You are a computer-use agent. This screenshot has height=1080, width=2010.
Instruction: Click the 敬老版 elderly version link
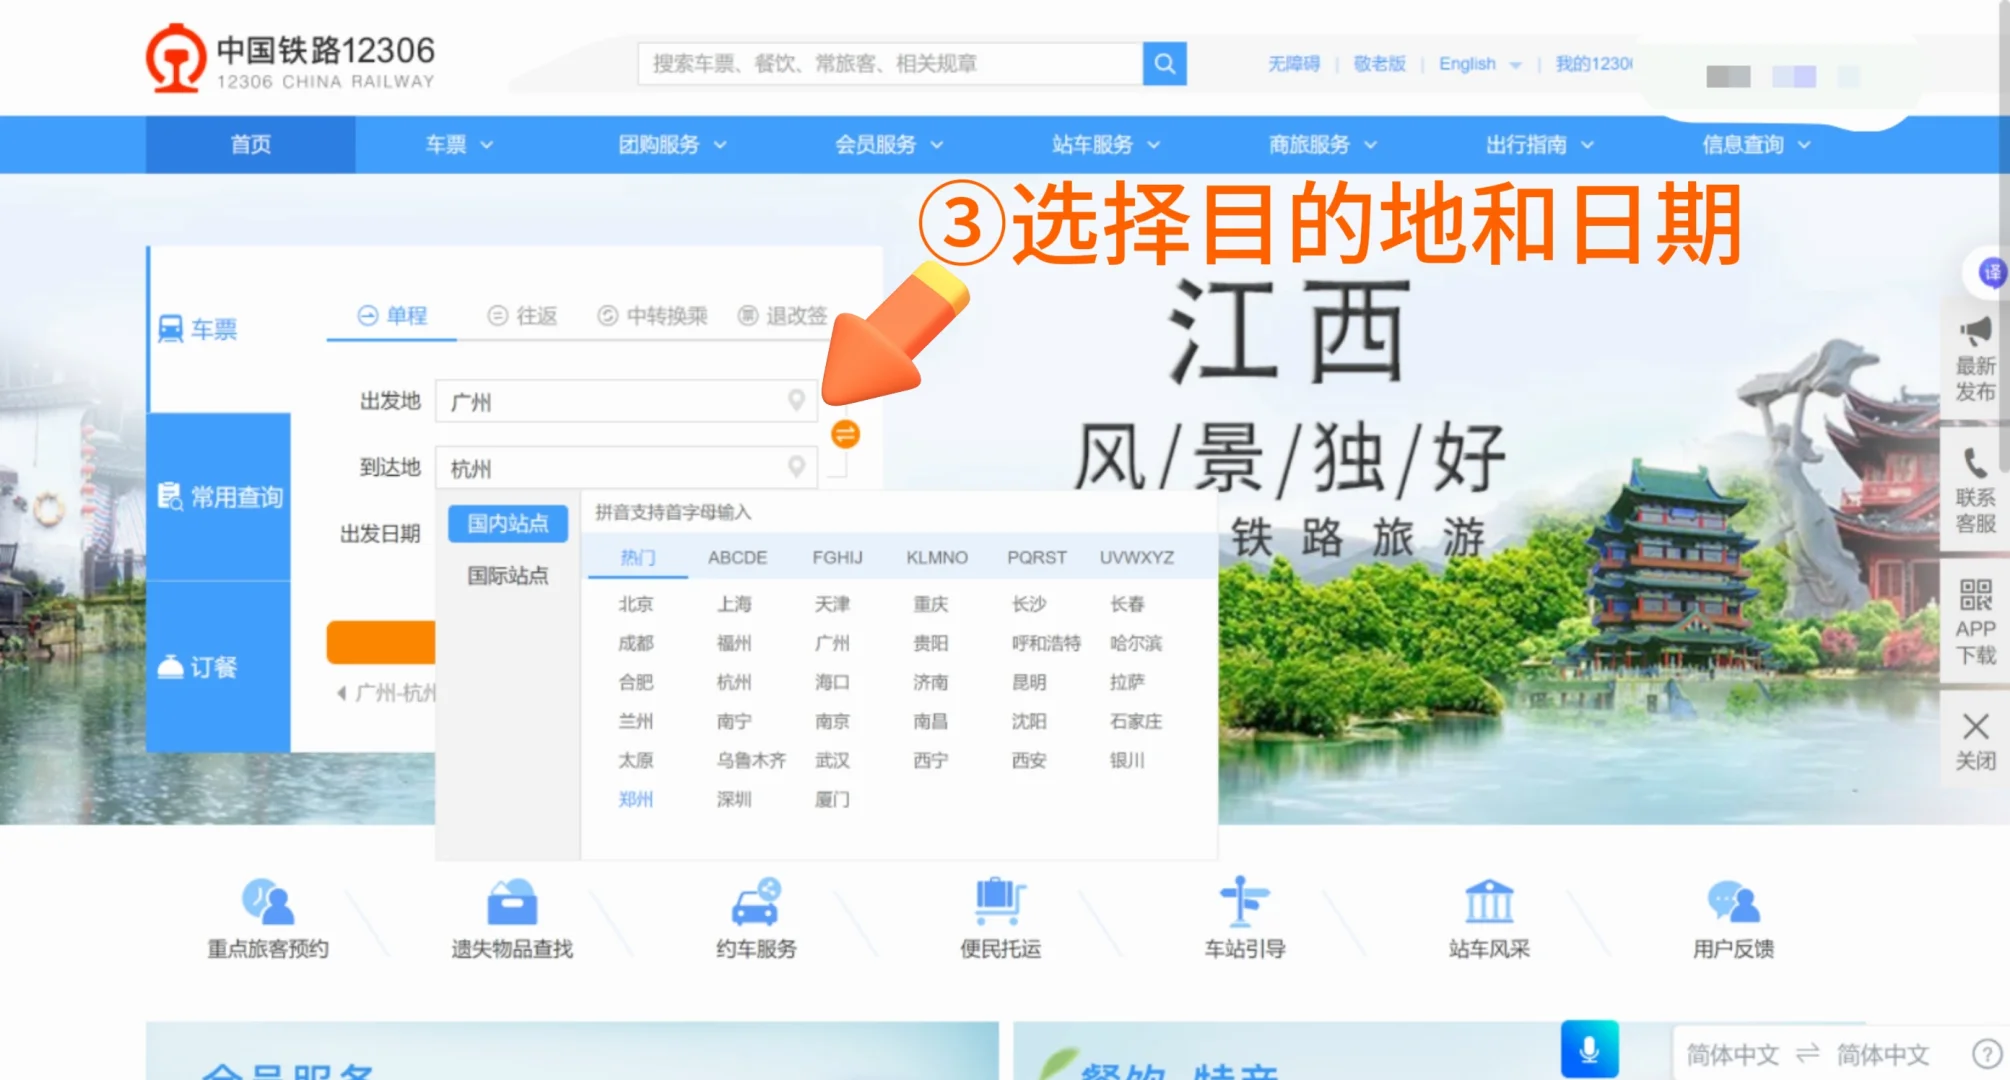(1379, 63)
